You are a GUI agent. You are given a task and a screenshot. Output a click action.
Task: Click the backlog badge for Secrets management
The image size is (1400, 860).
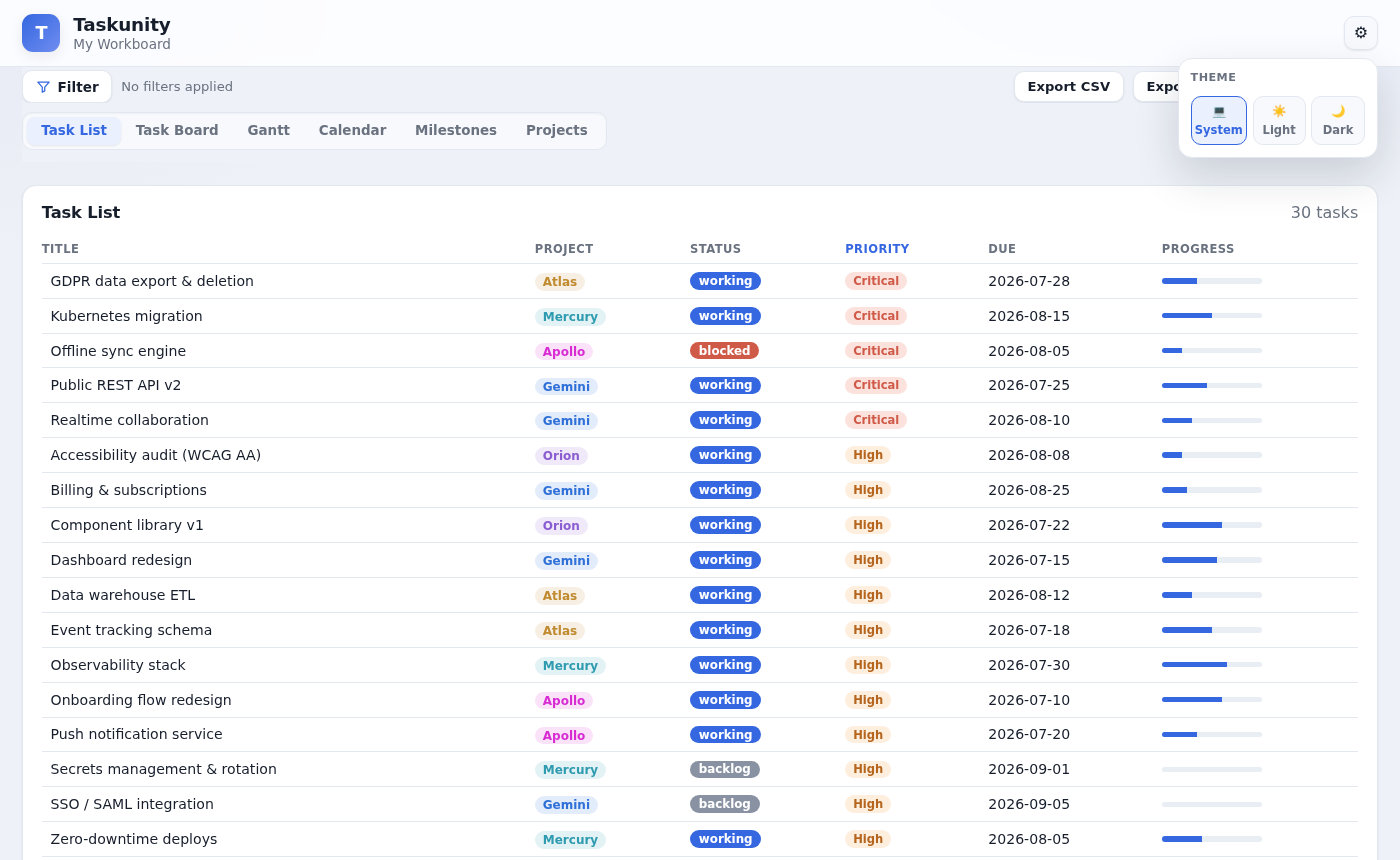(x=725, y=769)
